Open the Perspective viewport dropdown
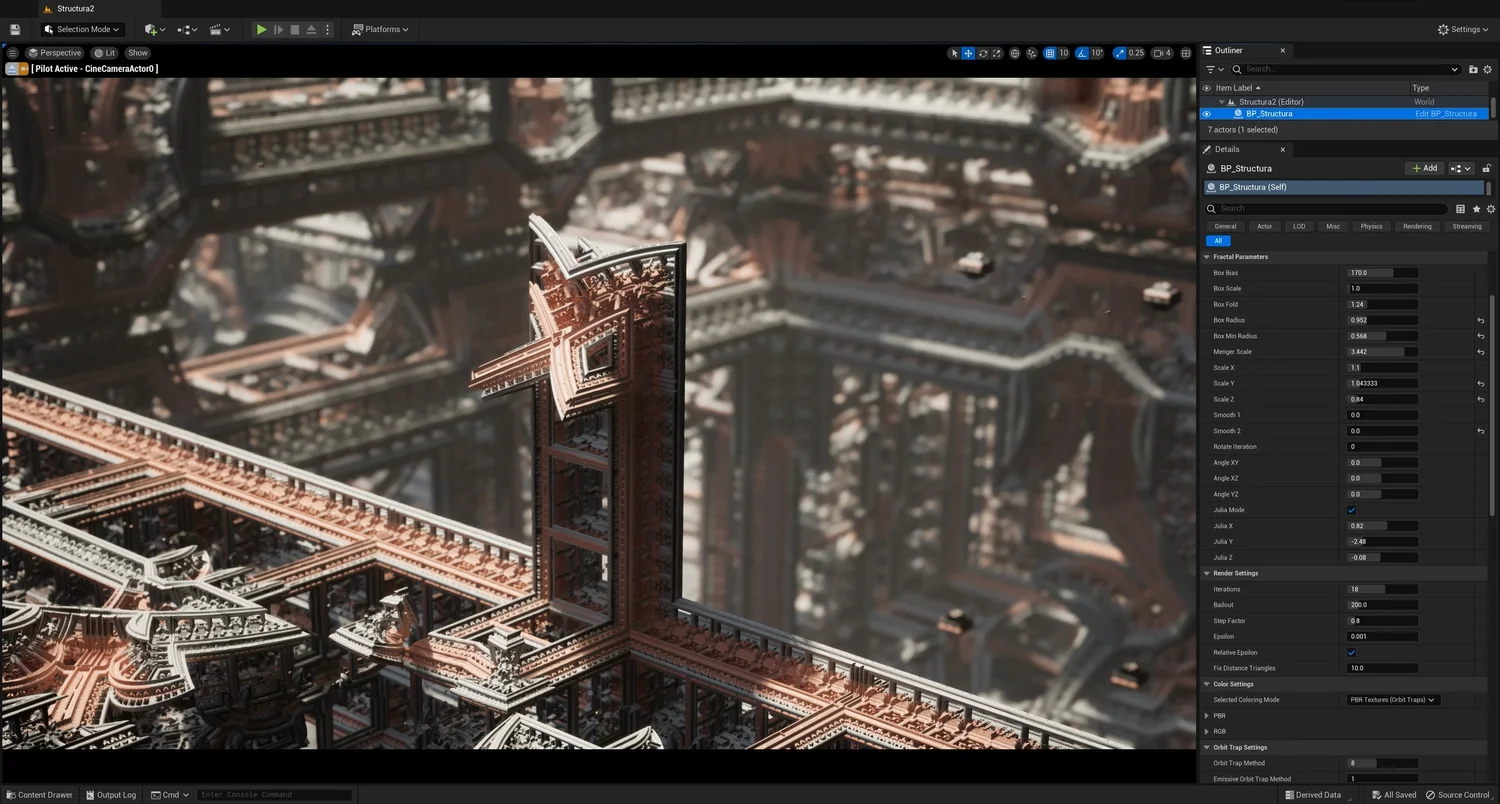The width and height of the screenshot is (1500, 804). tap(57, 53)
